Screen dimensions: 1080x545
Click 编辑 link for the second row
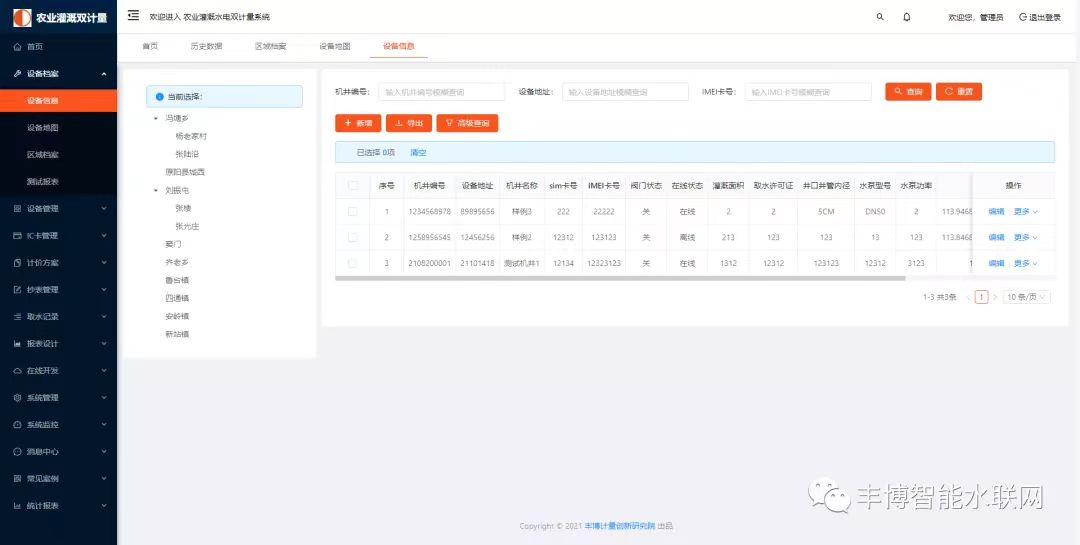[996, 237]
